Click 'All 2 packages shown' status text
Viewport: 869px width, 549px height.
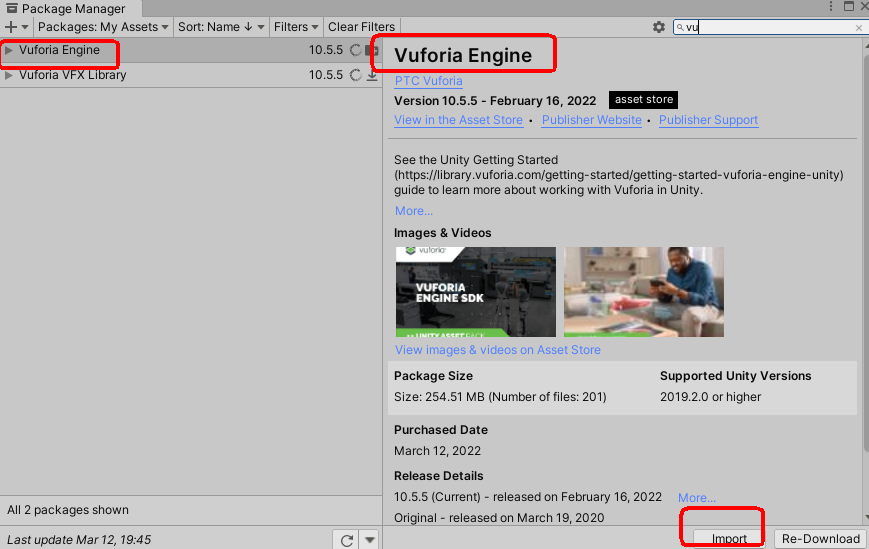68,510
